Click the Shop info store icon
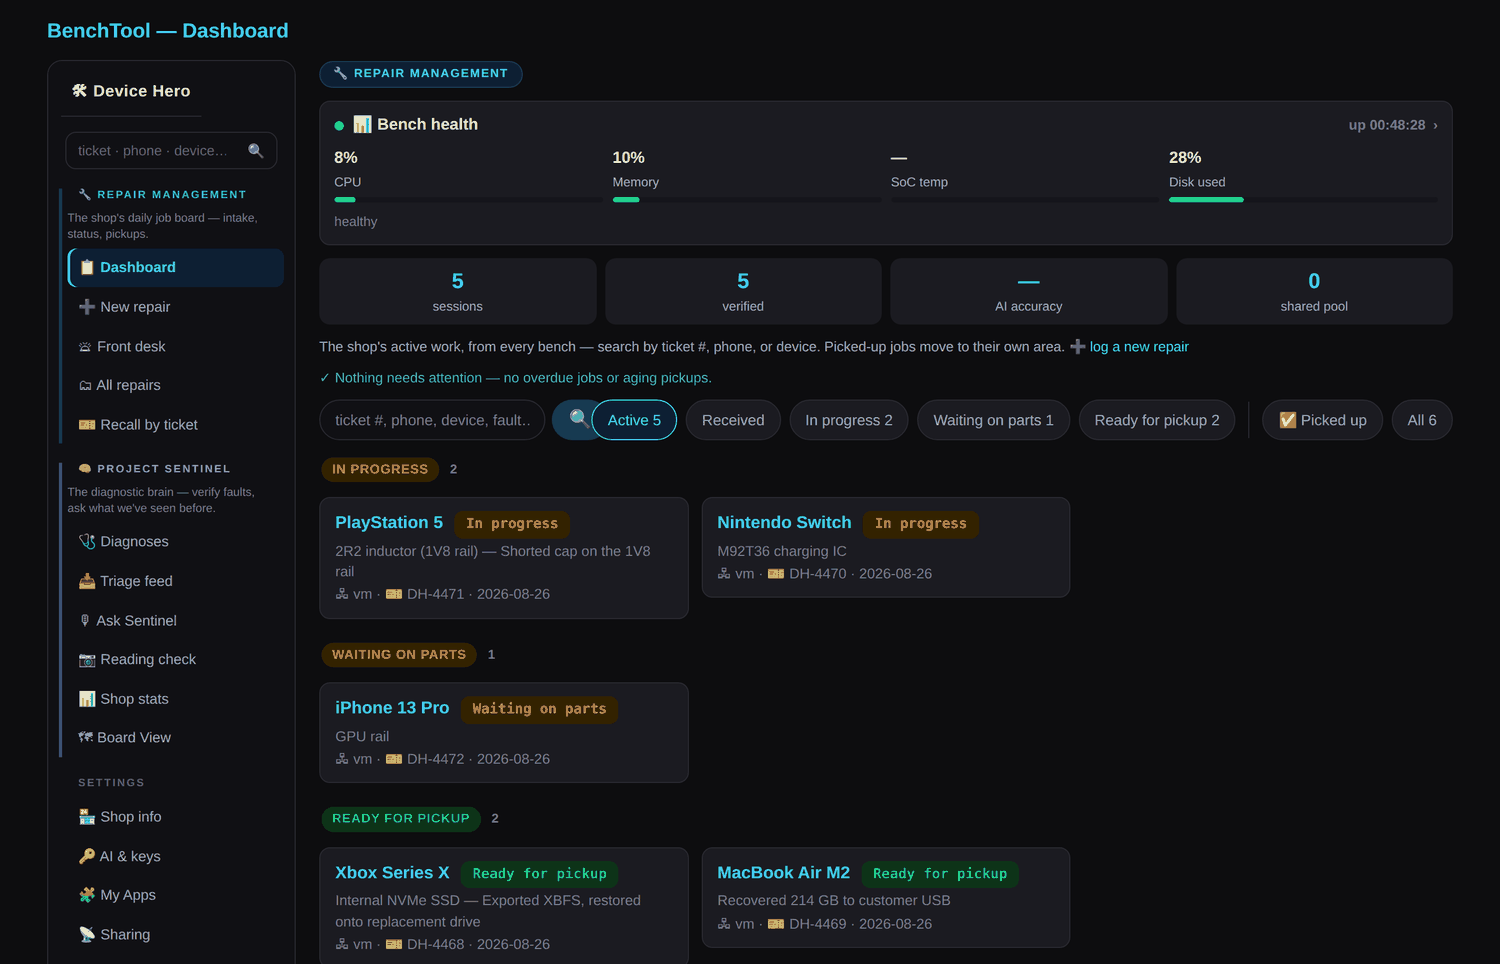1500x964 pixels. click(87, 817)
